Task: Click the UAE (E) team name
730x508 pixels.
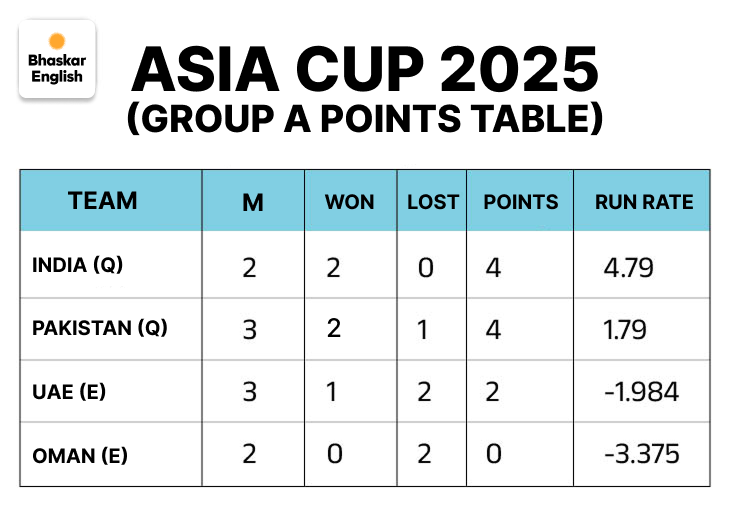Action: [x=69, y=390]
